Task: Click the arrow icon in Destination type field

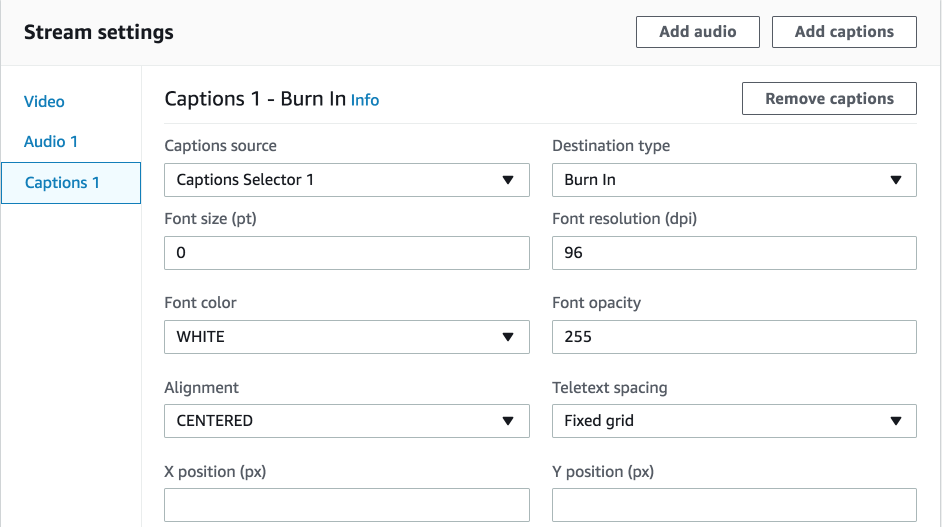Action: [x=896, y=180]
